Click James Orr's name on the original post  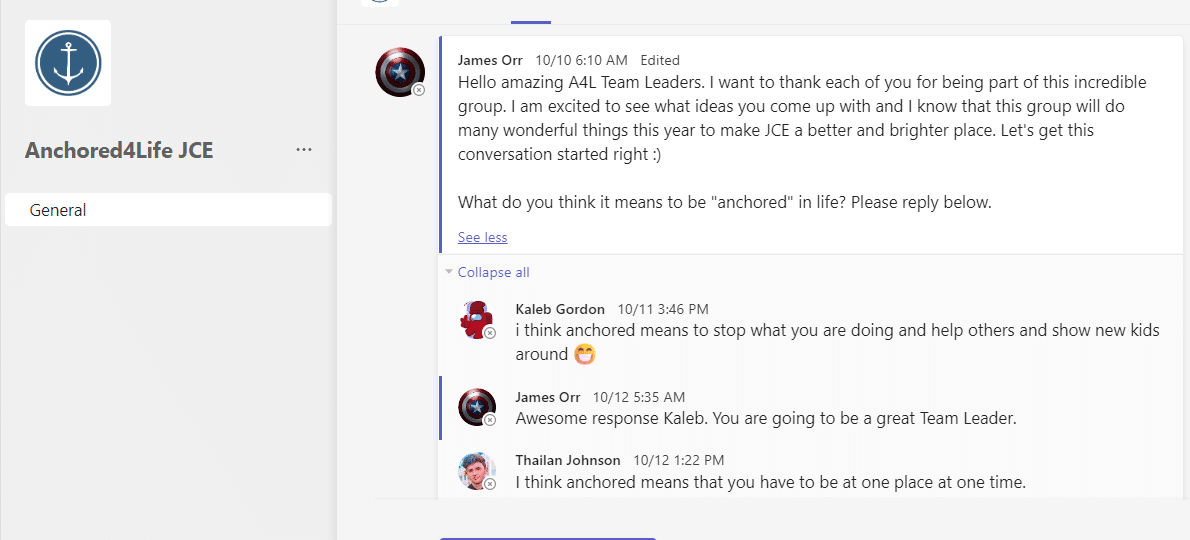tap(490, 60)
